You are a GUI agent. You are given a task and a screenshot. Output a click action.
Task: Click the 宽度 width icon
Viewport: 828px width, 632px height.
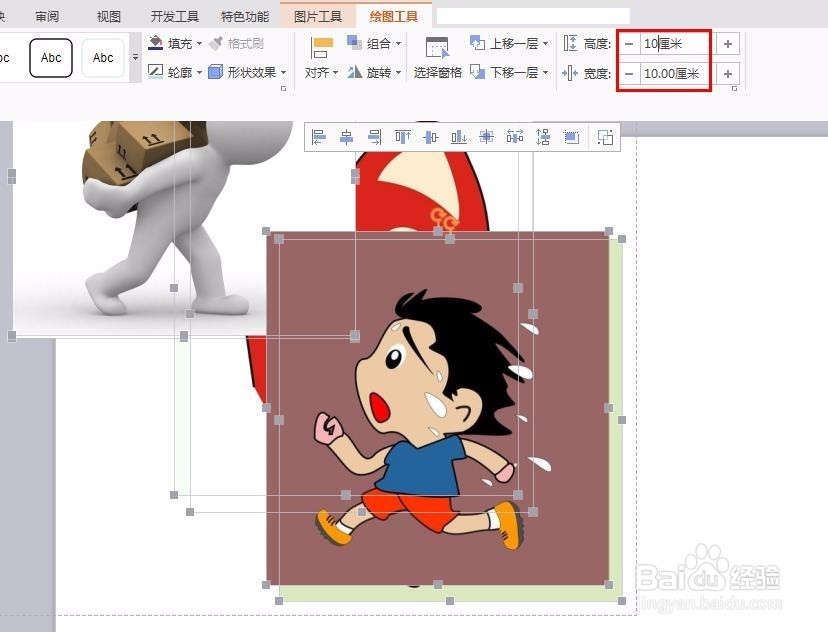(570, 72)
